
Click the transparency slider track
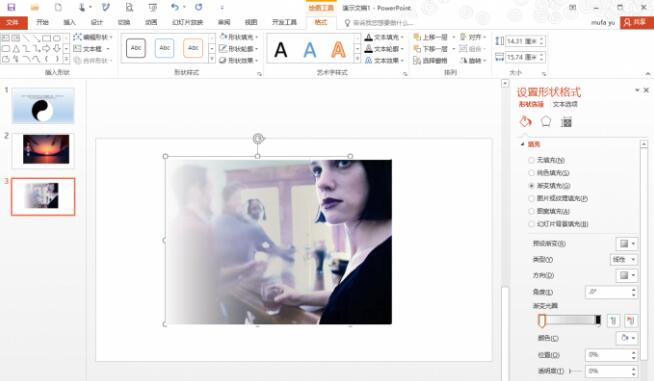tap(576, 371)
